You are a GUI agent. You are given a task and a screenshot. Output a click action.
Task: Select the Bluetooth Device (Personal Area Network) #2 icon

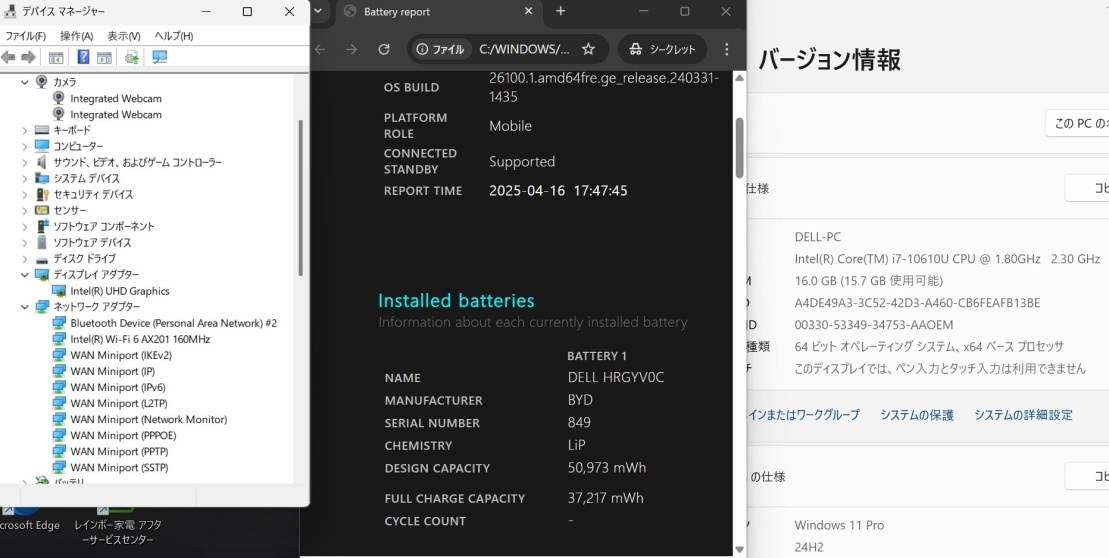pos(59,323)
